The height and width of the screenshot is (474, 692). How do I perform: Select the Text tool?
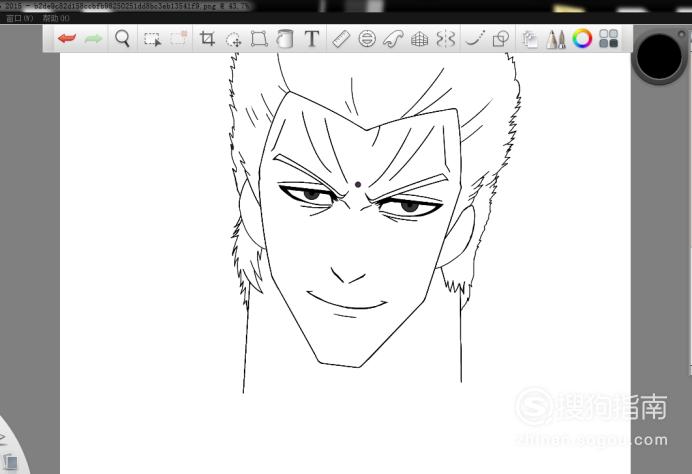pos(312,39)
